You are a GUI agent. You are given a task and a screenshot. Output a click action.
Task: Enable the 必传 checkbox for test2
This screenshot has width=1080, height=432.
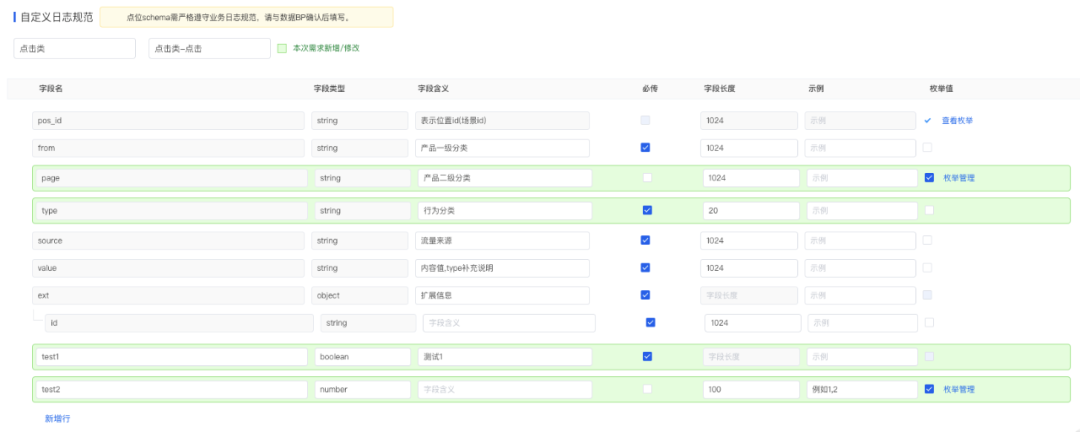(x=647, y=389)
